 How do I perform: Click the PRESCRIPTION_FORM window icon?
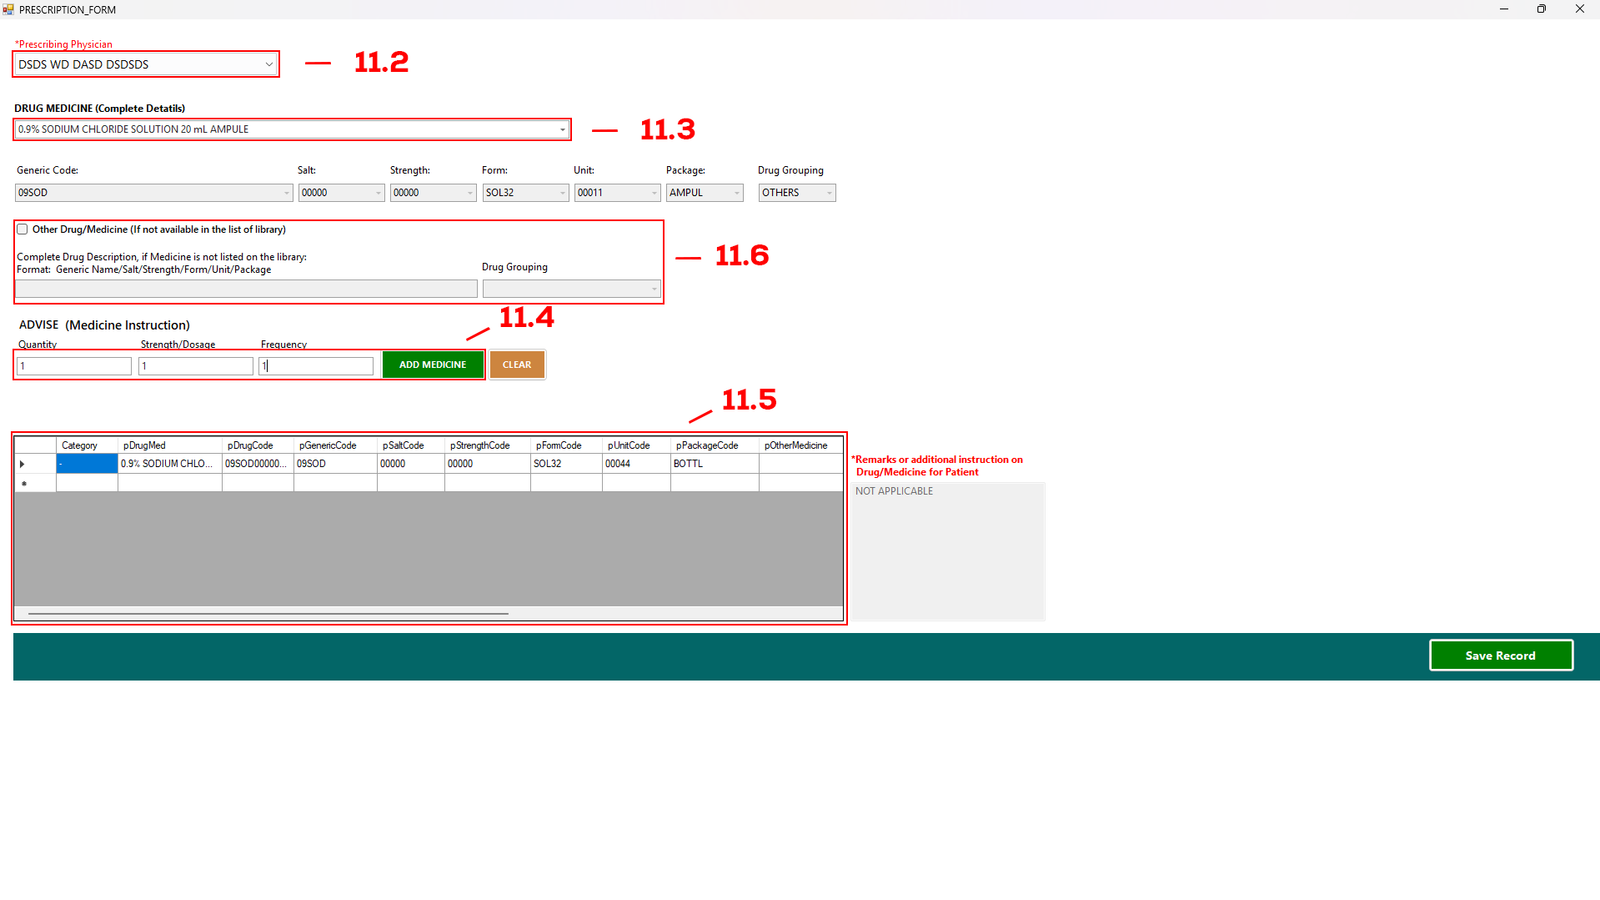(8, 9)
